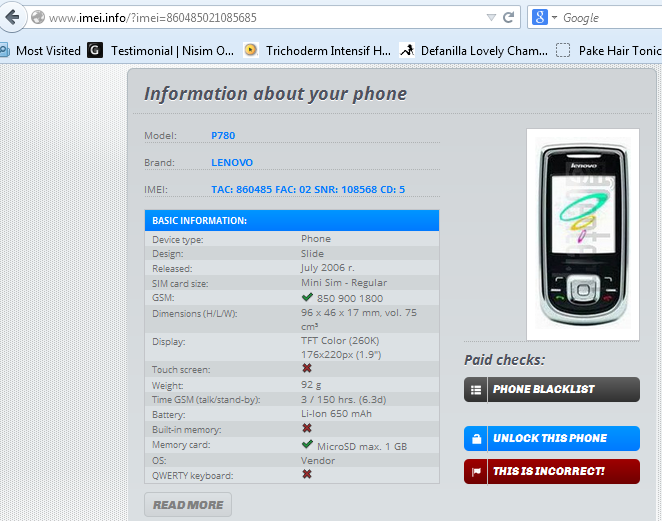Click the '3 / 150 hrs. (6.3d)' value
Image resolution: width=662 pixels, height=521 pixels.
pyautogui.click(x=344, y=399)
